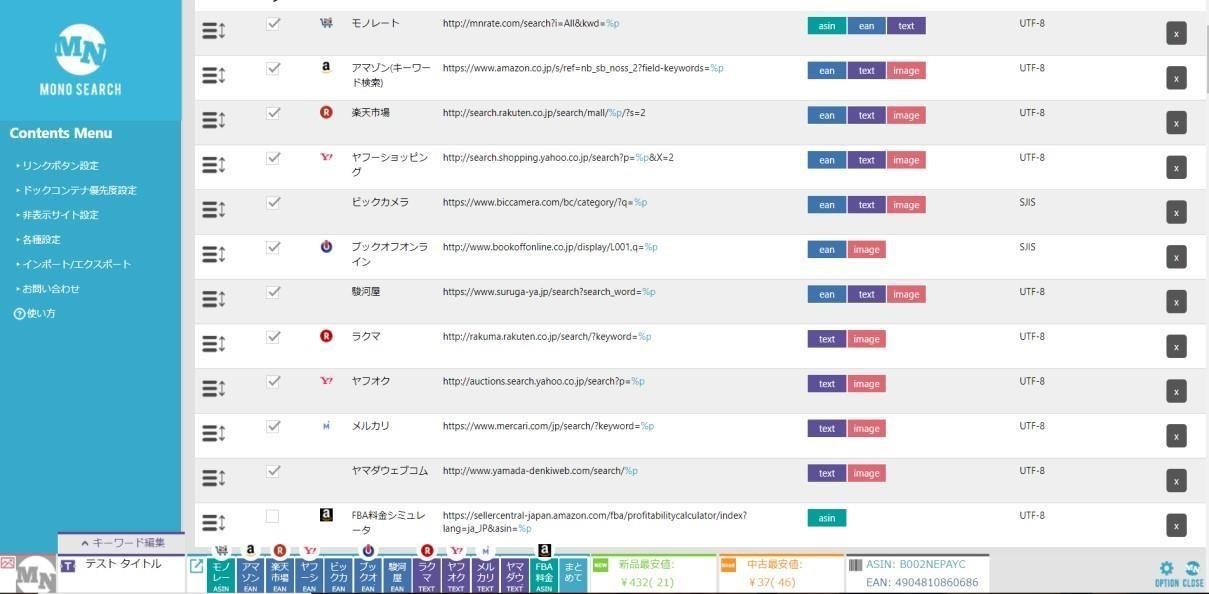Select the reorder handle for ヤマダウェブコム
The image size is (1209, 594).
click(x=214, y=478)
